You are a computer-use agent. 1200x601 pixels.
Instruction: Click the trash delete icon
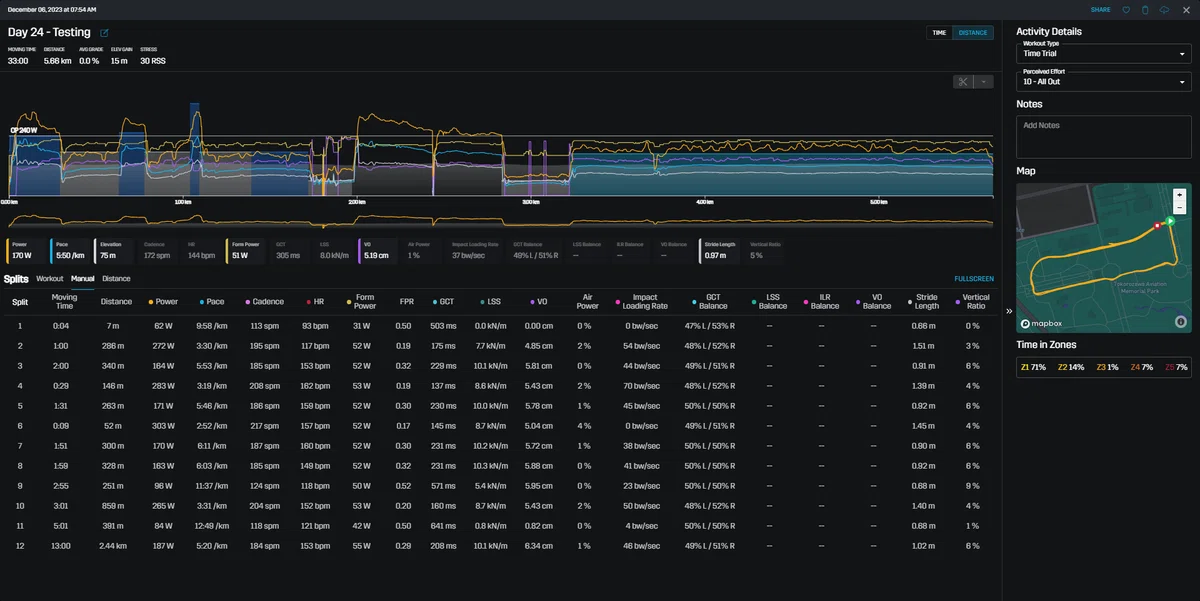click(1145, 10)
